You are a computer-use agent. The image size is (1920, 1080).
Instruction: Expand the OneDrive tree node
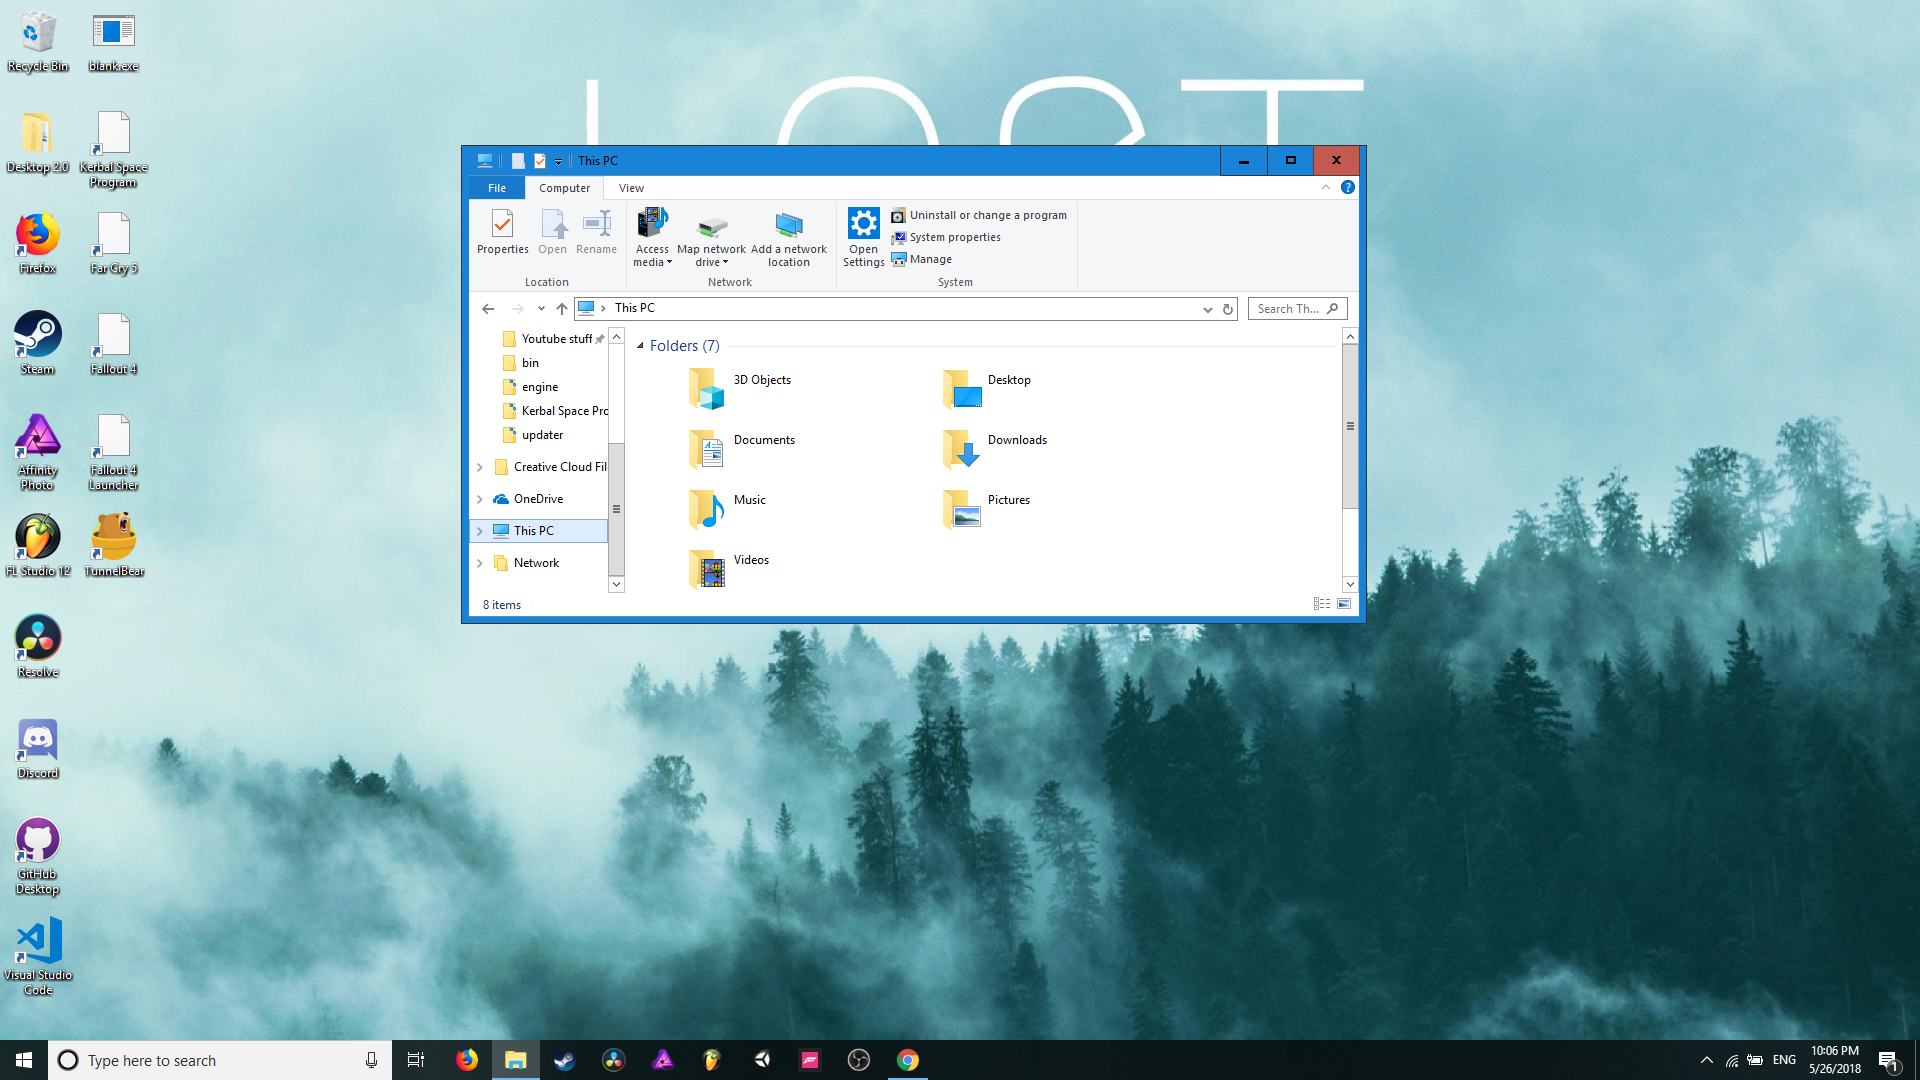480,498
